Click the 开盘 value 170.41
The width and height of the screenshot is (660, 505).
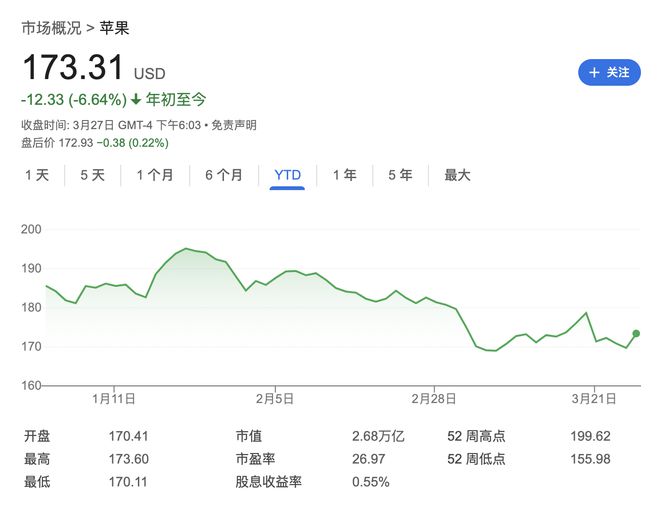(128, 436)
